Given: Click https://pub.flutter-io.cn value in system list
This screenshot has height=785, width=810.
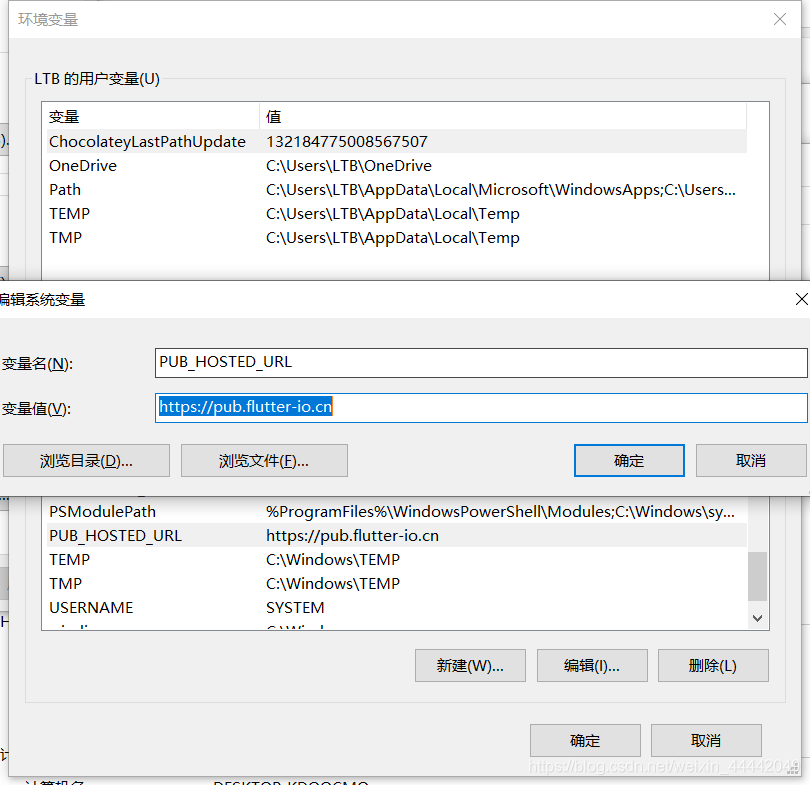Looking at the screenshot, I should [x=352, y=536].
